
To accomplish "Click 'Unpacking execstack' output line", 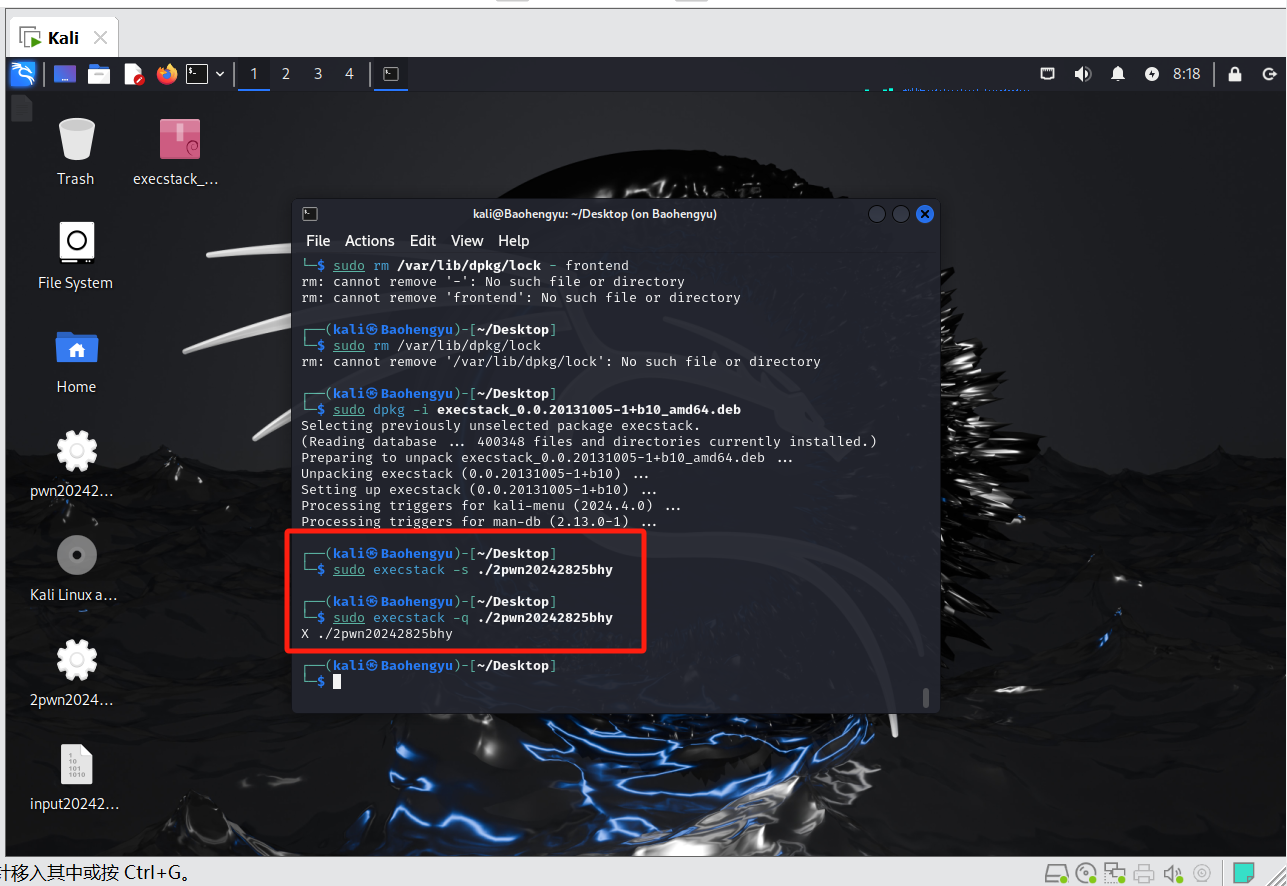I will (475, 474).
